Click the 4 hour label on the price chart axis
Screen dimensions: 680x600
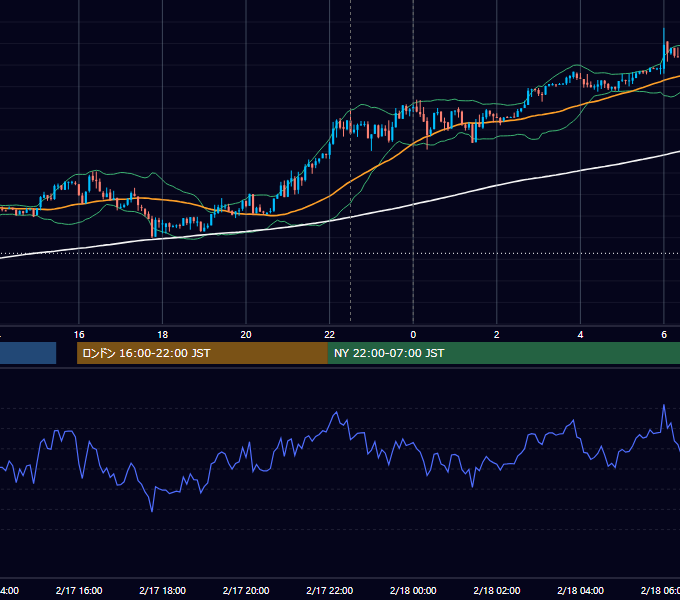click(580, 335)
